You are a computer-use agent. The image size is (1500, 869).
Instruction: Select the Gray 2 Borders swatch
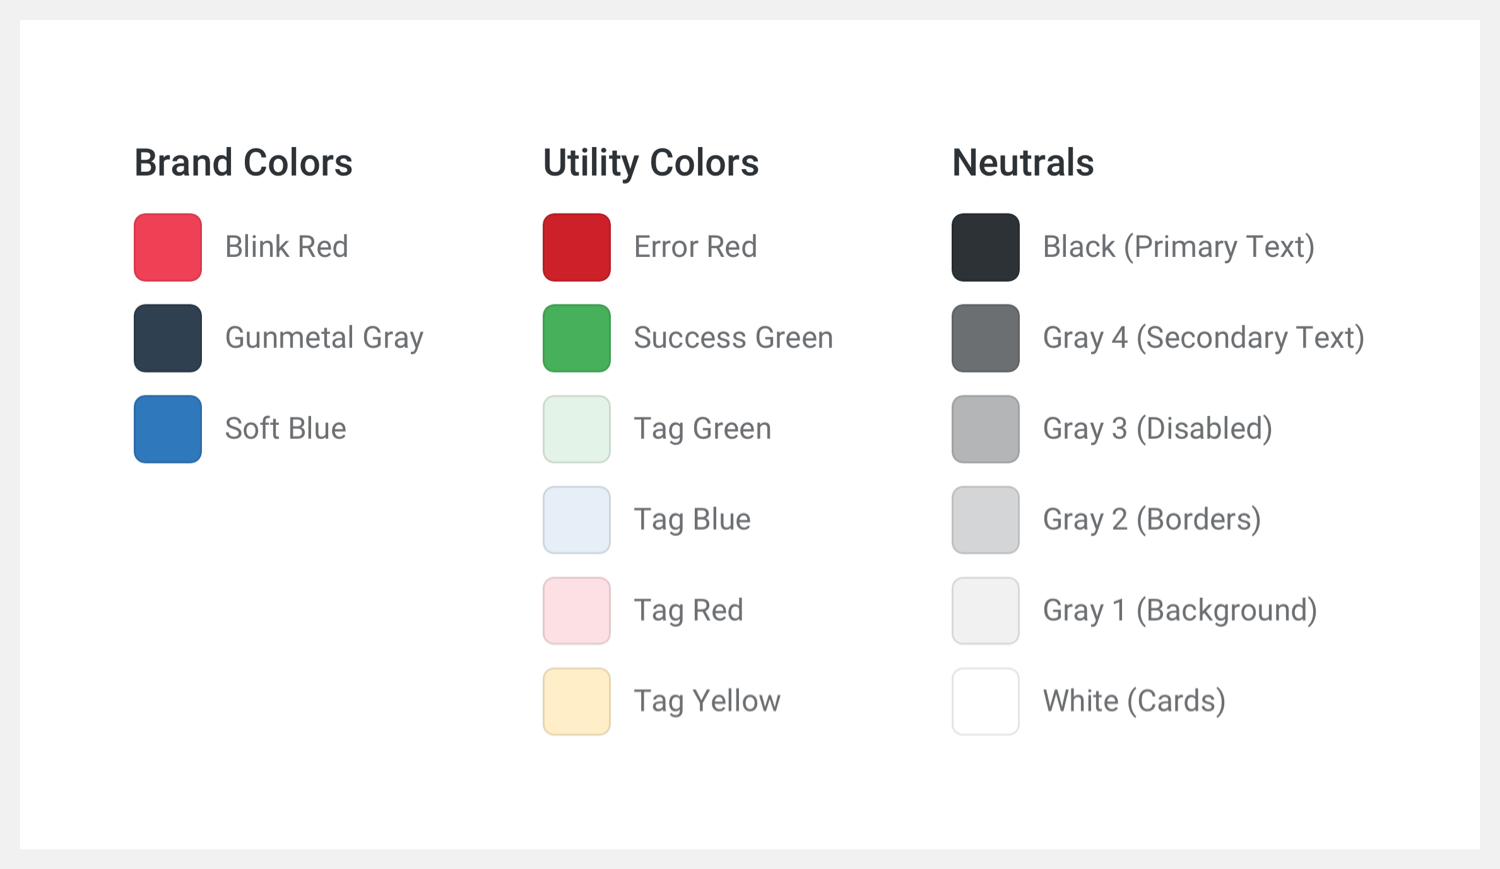click(x=986, y=520)
